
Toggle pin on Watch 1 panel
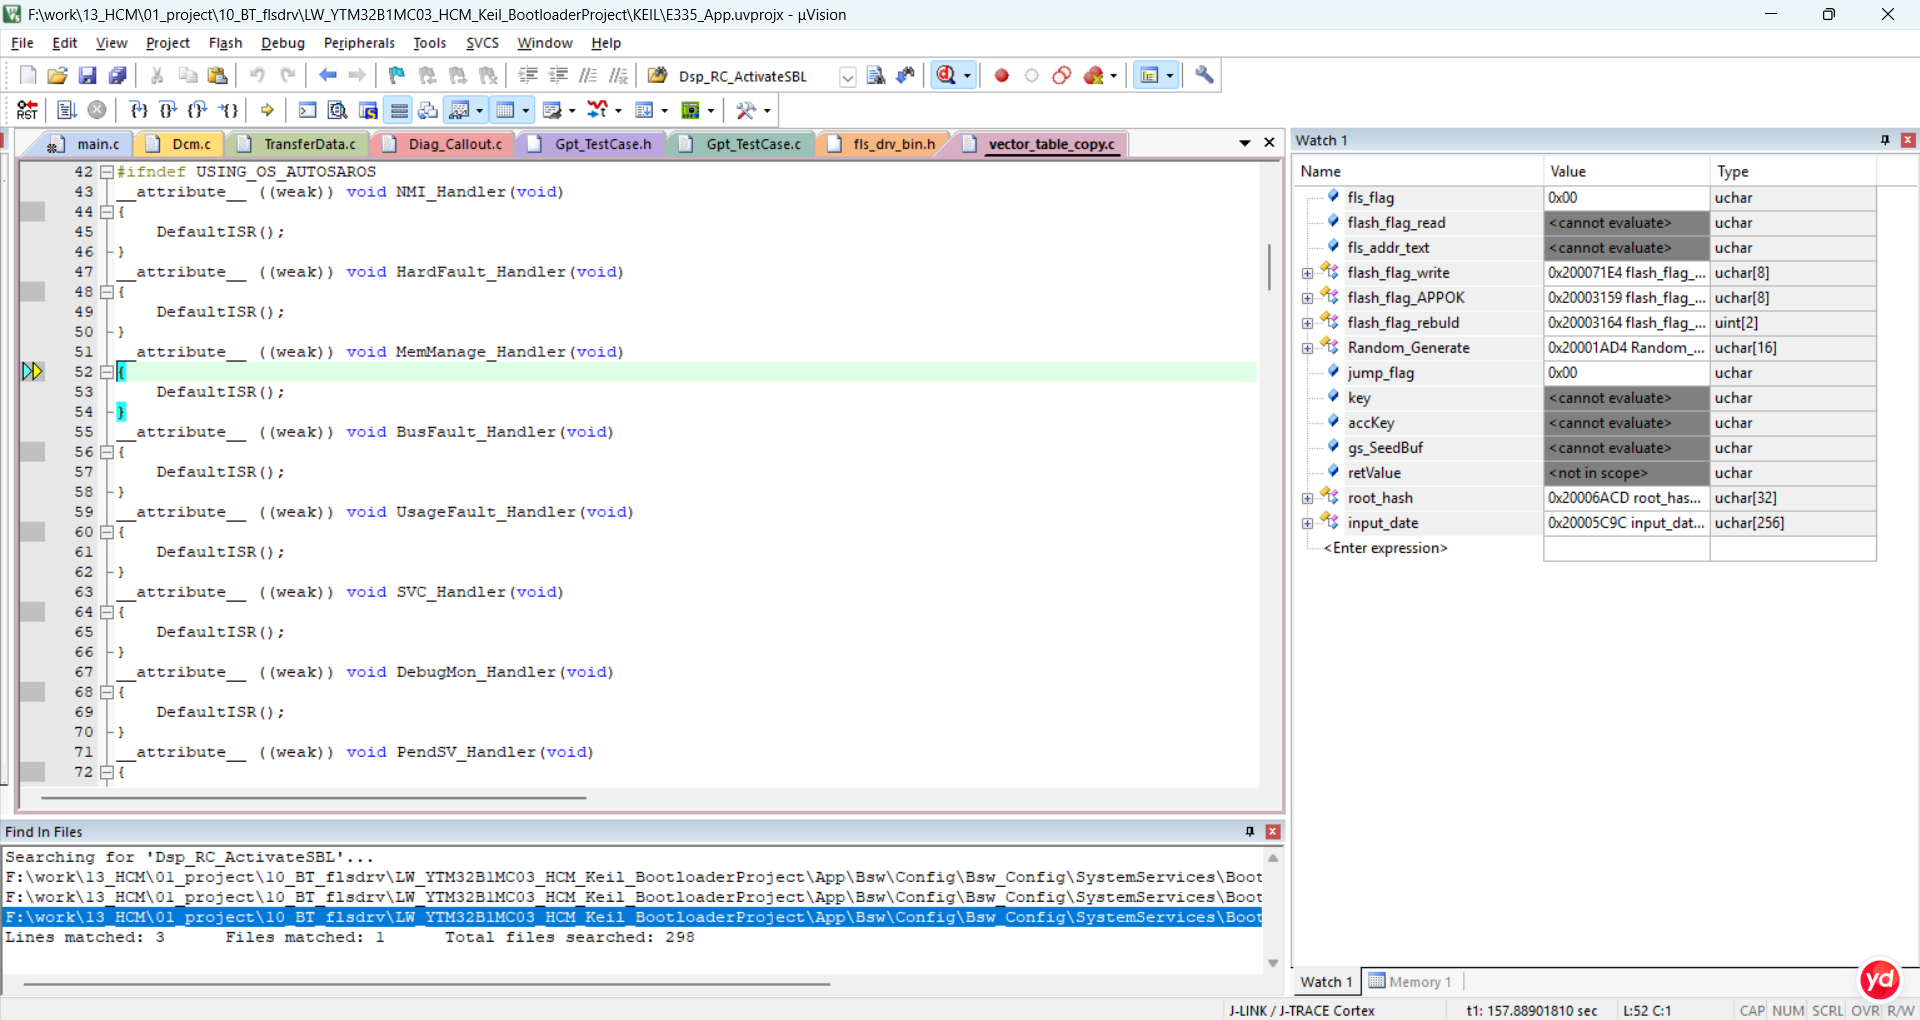[x=1885, y=140]
